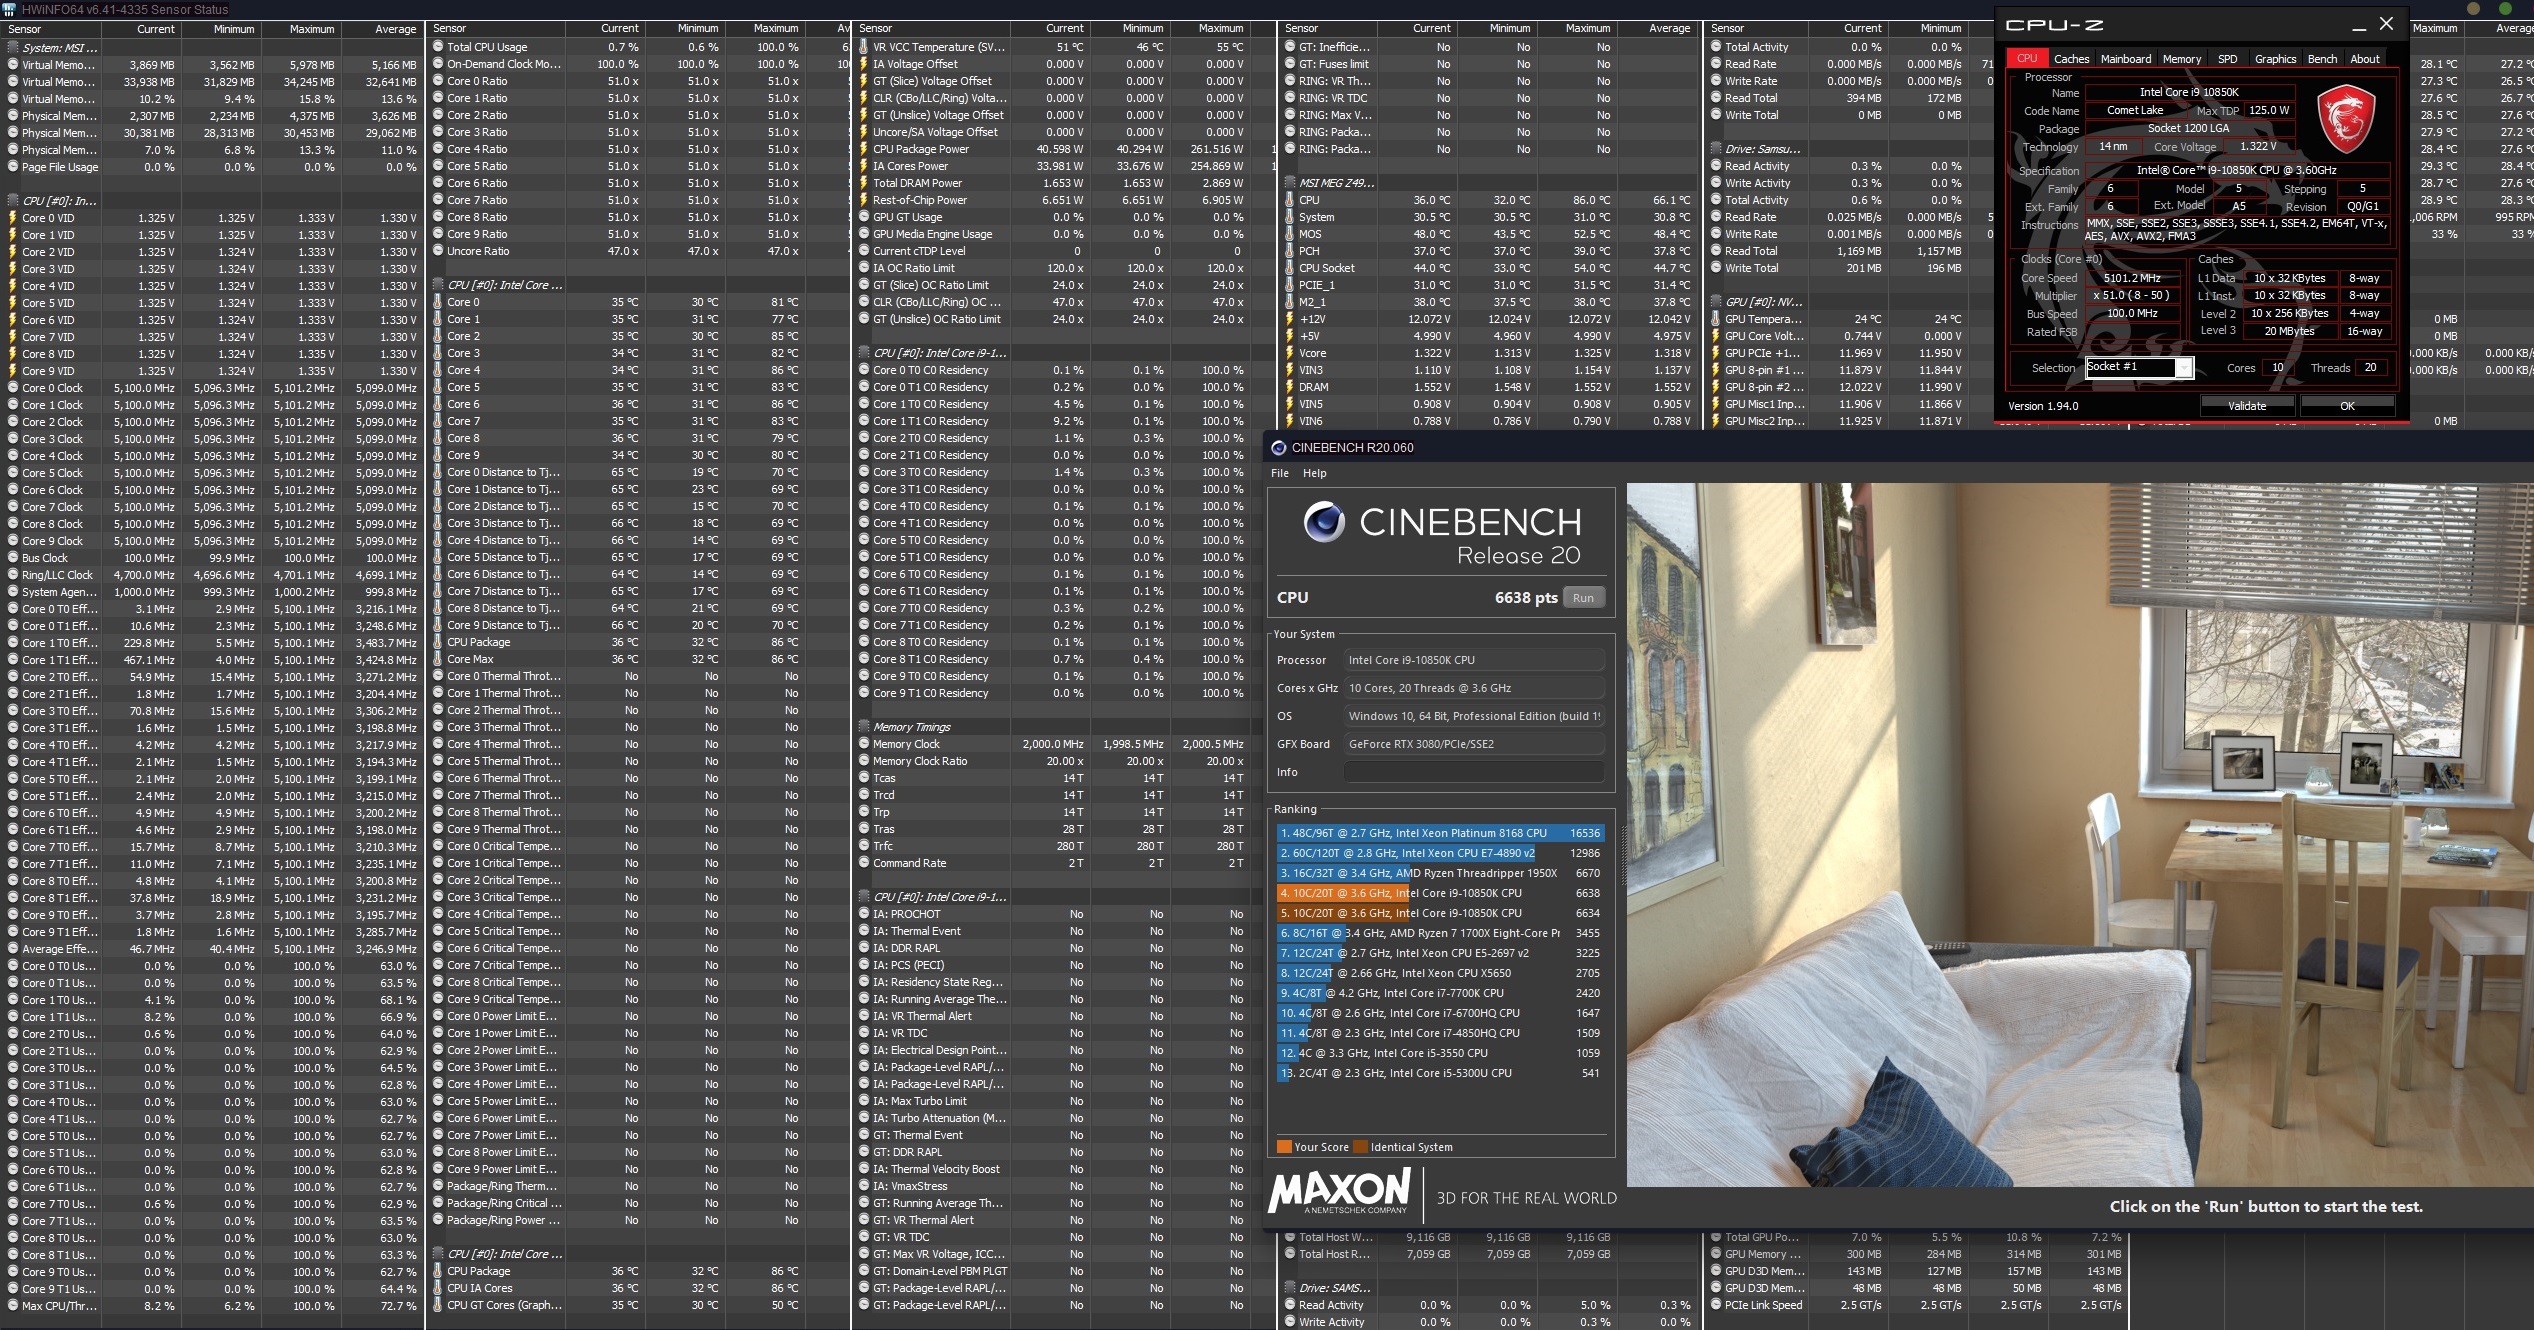Collapse the CPU [#0]: In... sensor group
The image size is (2534, 1330).
tap(13, 200)
